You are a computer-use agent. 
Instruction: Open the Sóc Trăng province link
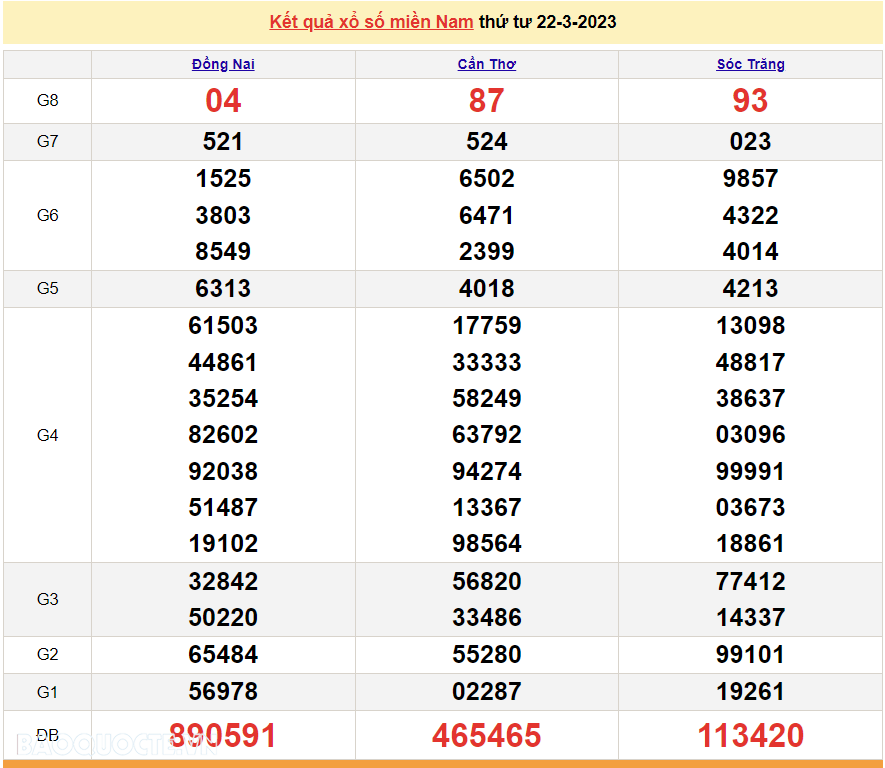(750, 64)
